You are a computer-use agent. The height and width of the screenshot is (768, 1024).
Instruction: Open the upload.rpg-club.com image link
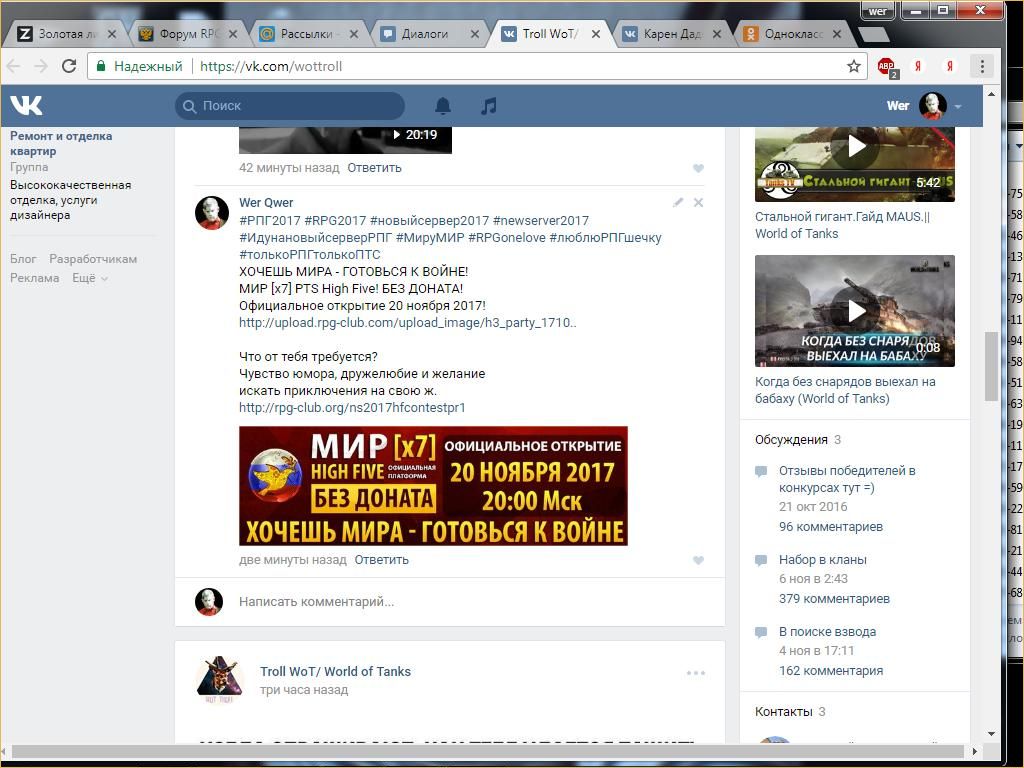(x=408, y=323)
